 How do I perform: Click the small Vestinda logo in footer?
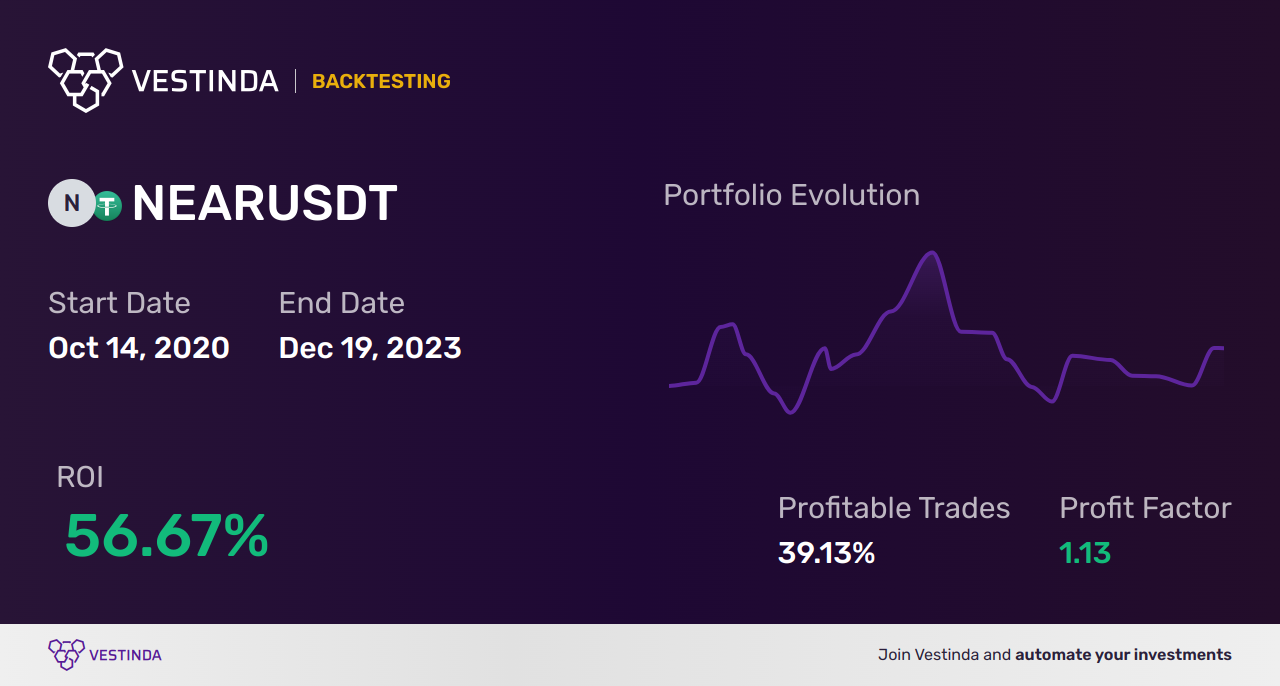coord(66,654)
